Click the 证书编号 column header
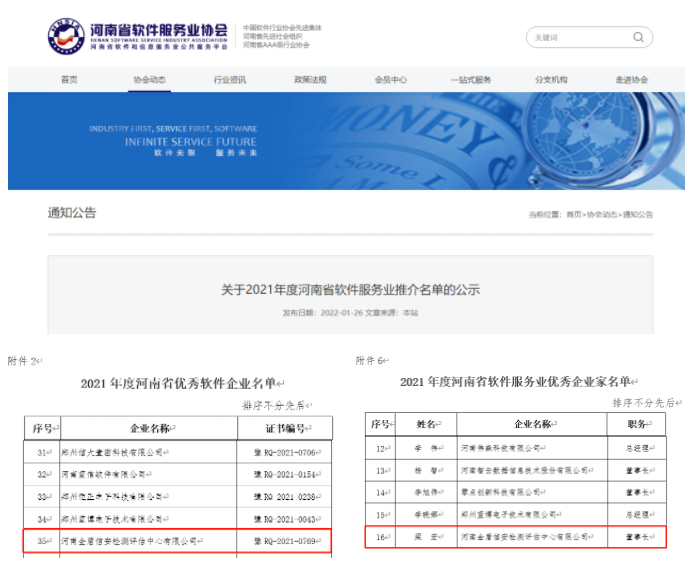 (286, 428)
